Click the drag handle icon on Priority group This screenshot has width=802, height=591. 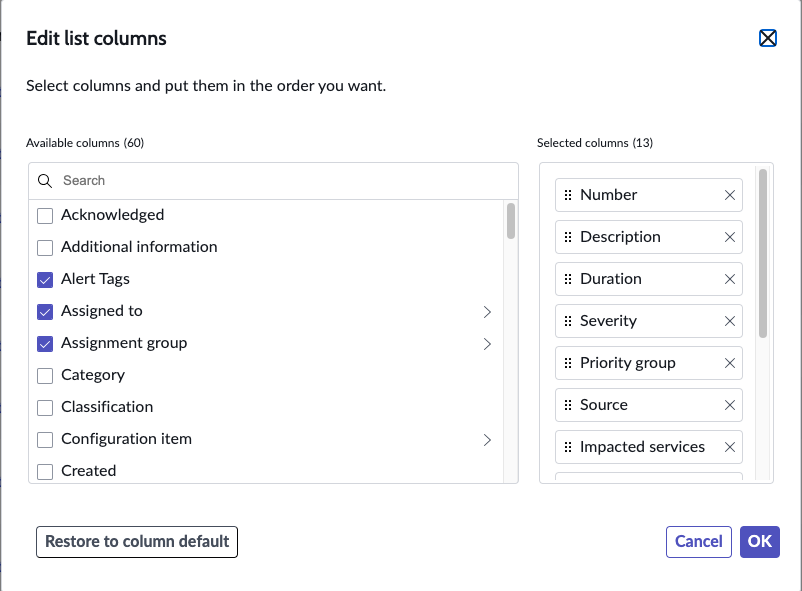tap(568, 363)
